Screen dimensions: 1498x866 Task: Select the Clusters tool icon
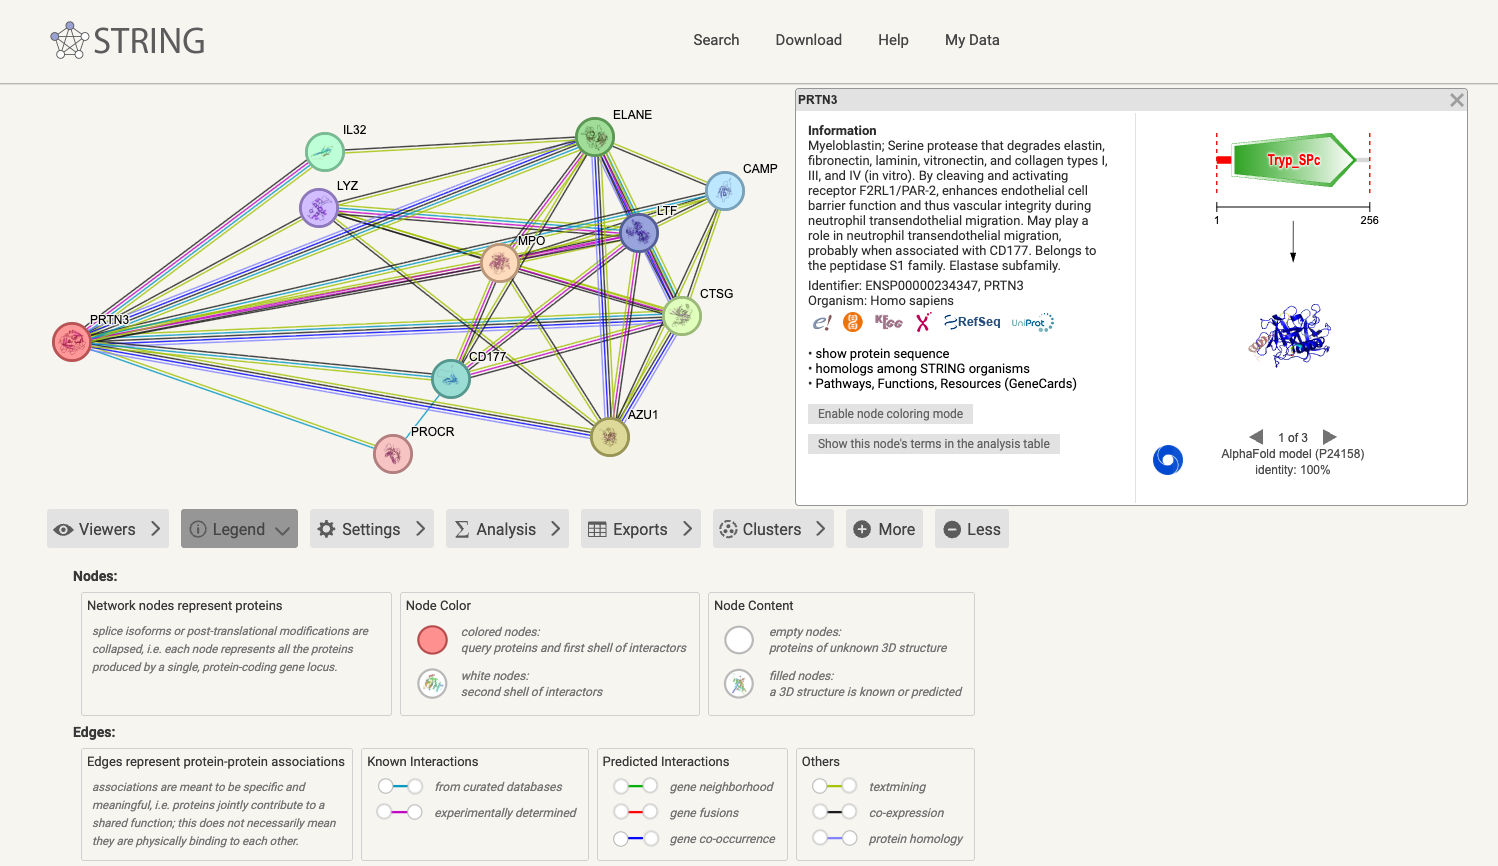[729, 529]
